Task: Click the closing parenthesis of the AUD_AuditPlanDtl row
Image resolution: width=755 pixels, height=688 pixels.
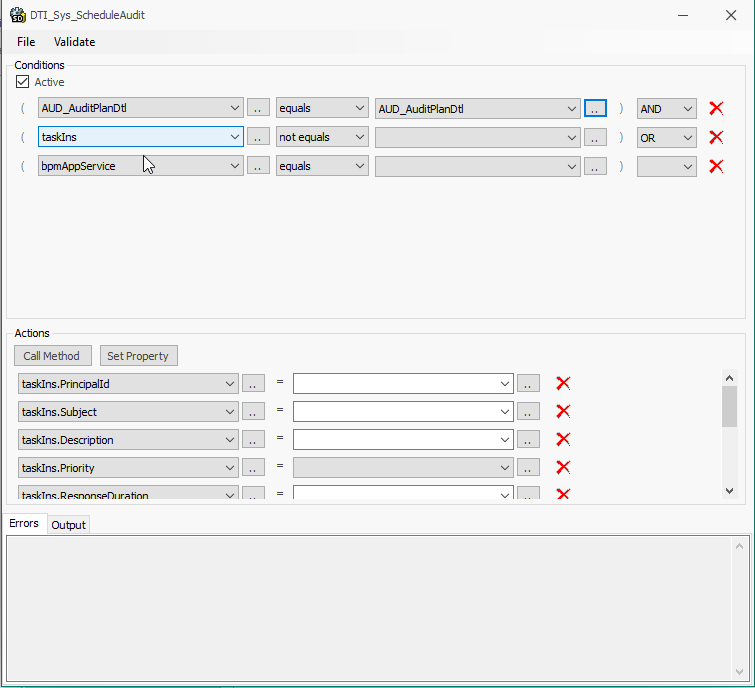Action: pyautogui.click(x=621, y=108)
